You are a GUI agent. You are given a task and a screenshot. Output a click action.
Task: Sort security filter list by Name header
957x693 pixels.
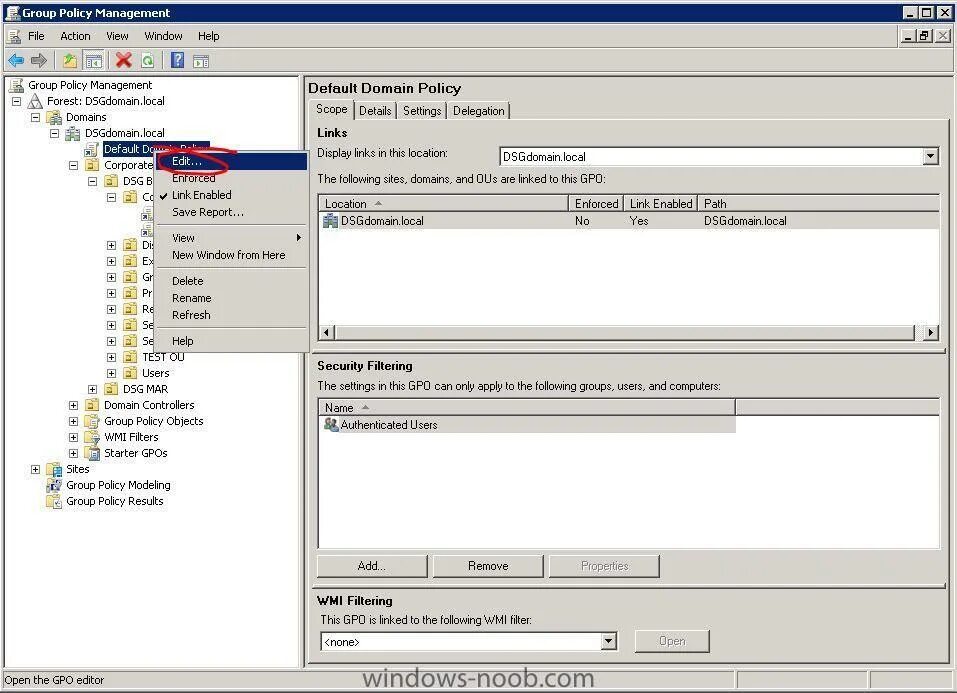click(527, 407)
